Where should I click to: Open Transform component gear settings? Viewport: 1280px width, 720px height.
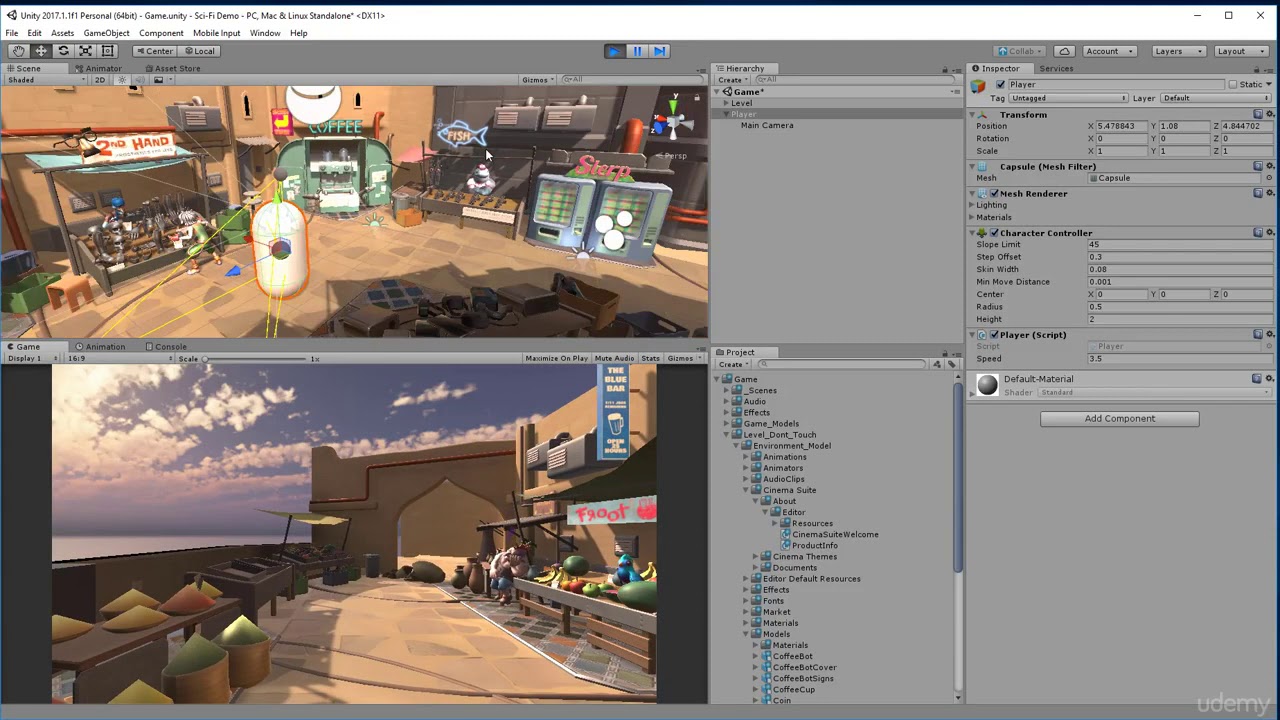(x=1269, y=115)
